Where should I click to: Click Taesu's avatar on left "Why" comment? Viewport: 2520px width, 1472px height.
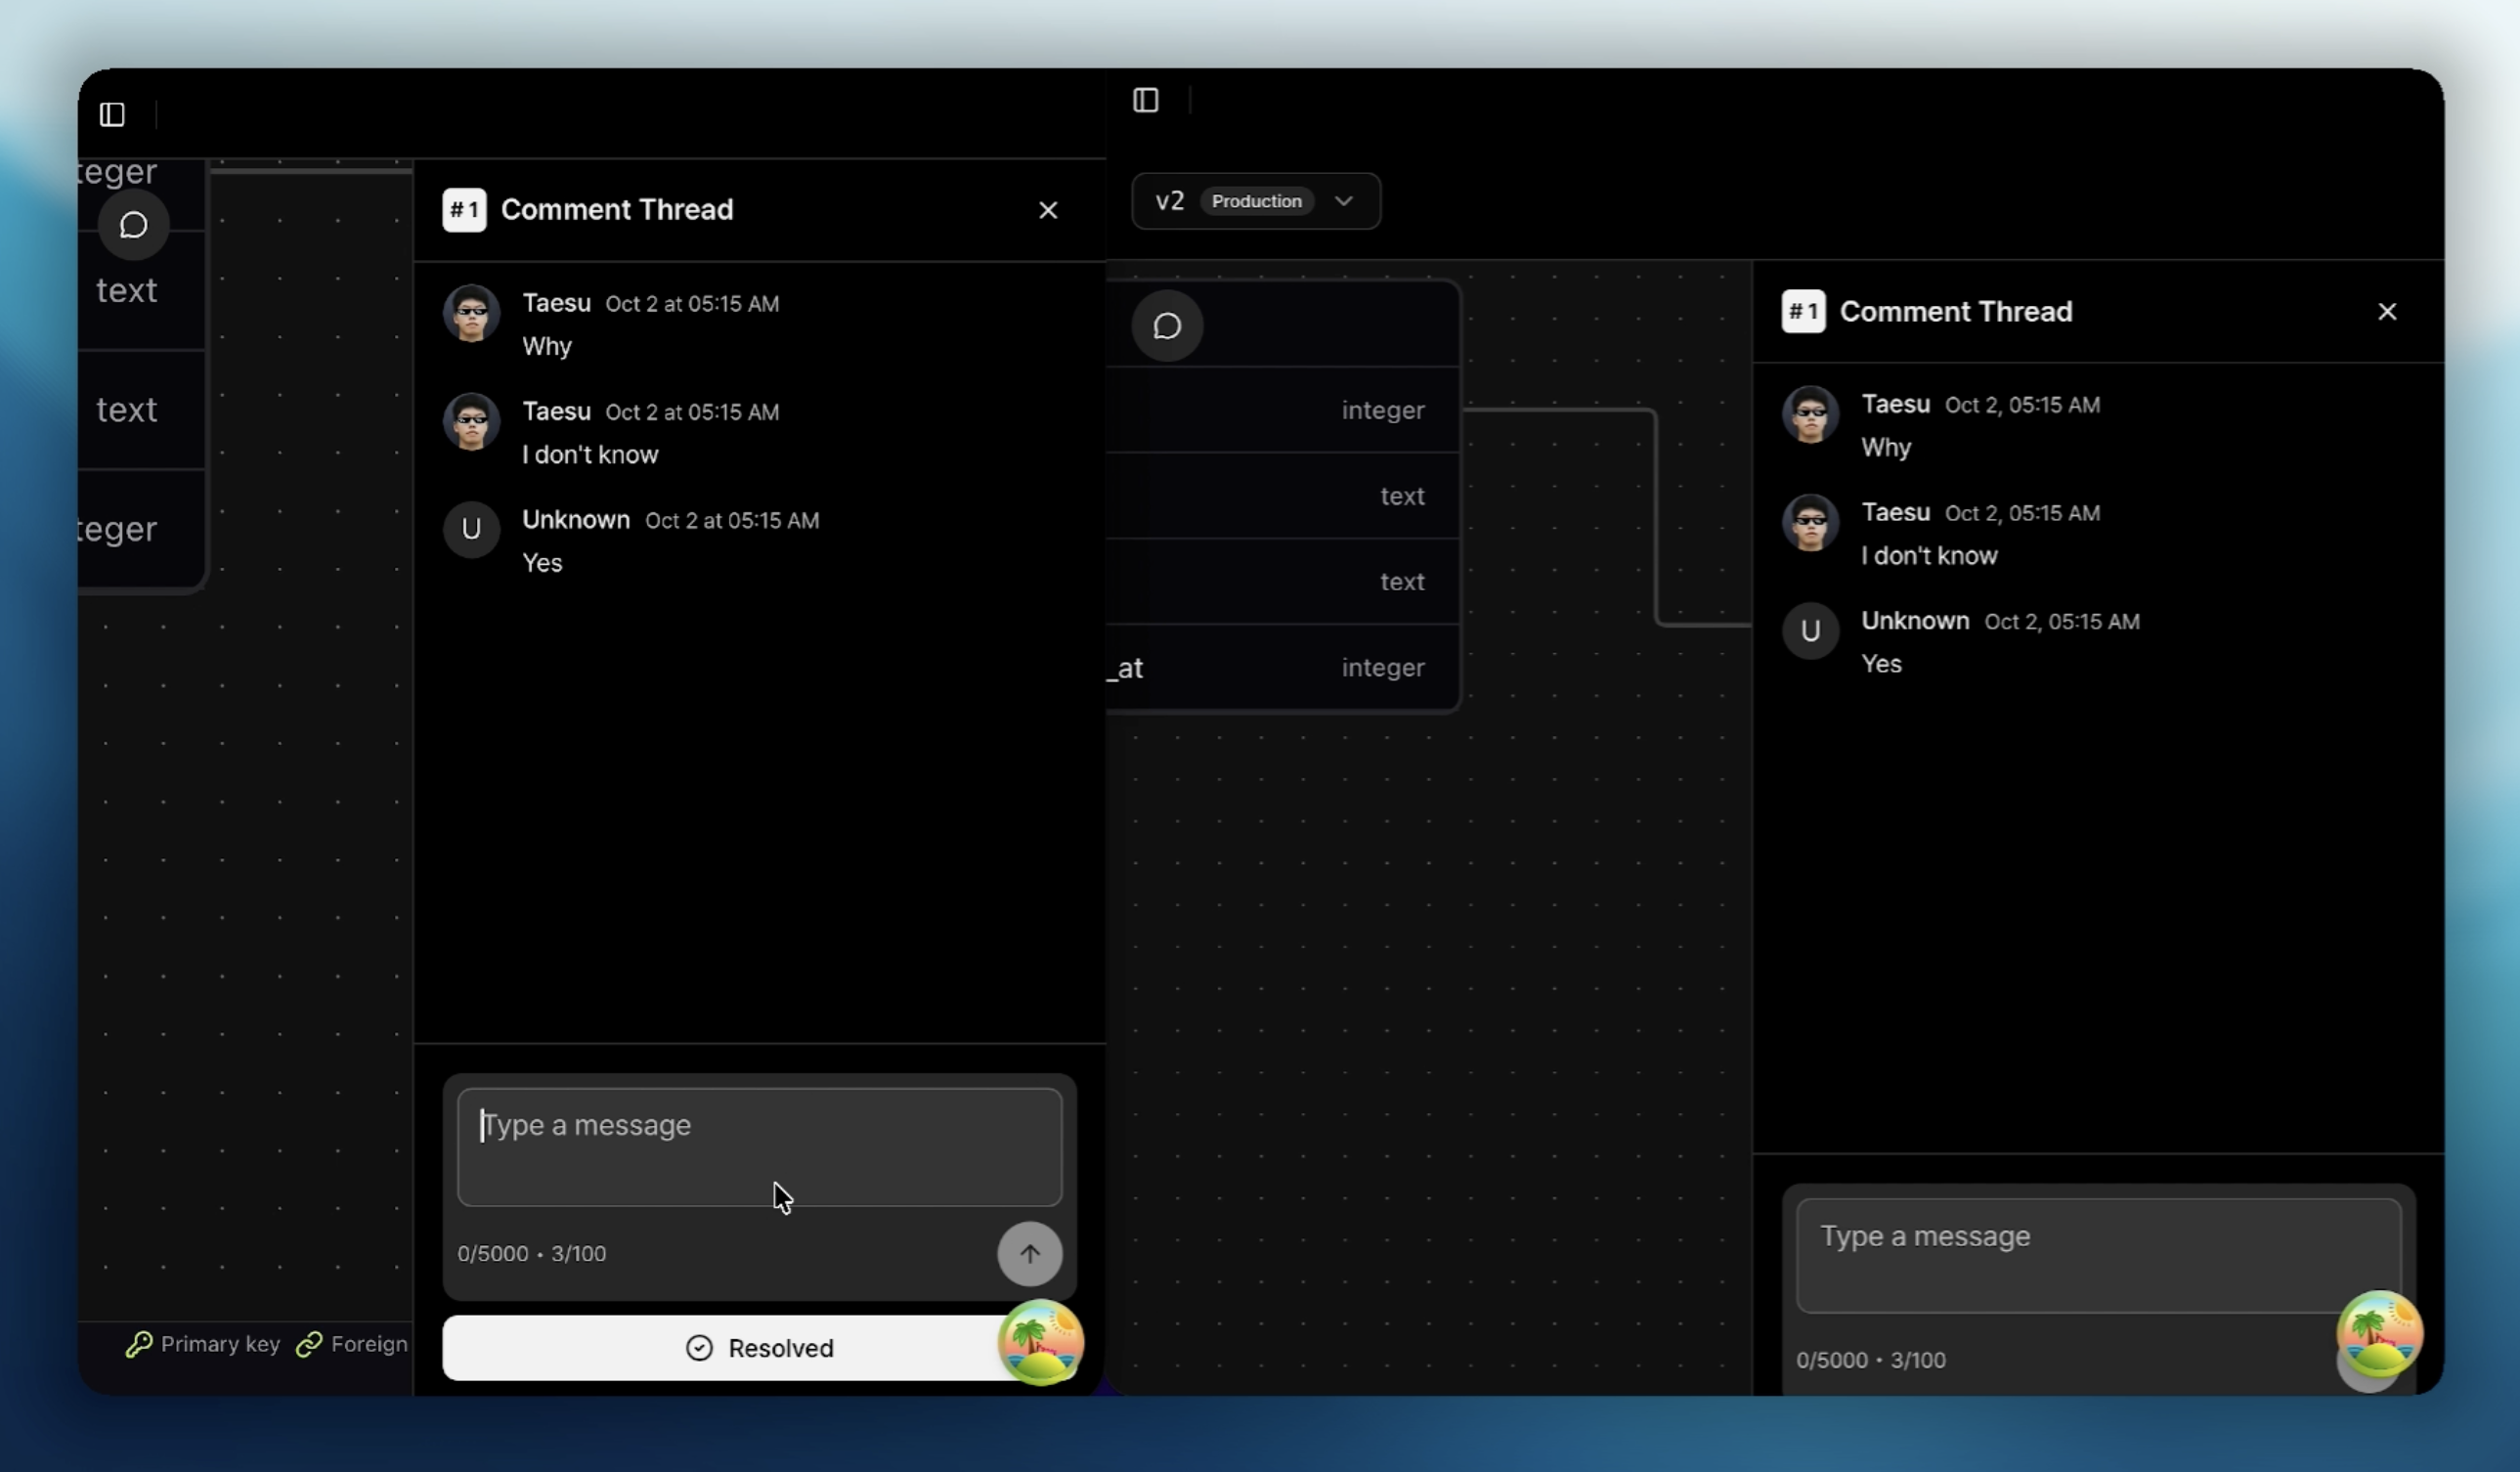pos(471,313)
